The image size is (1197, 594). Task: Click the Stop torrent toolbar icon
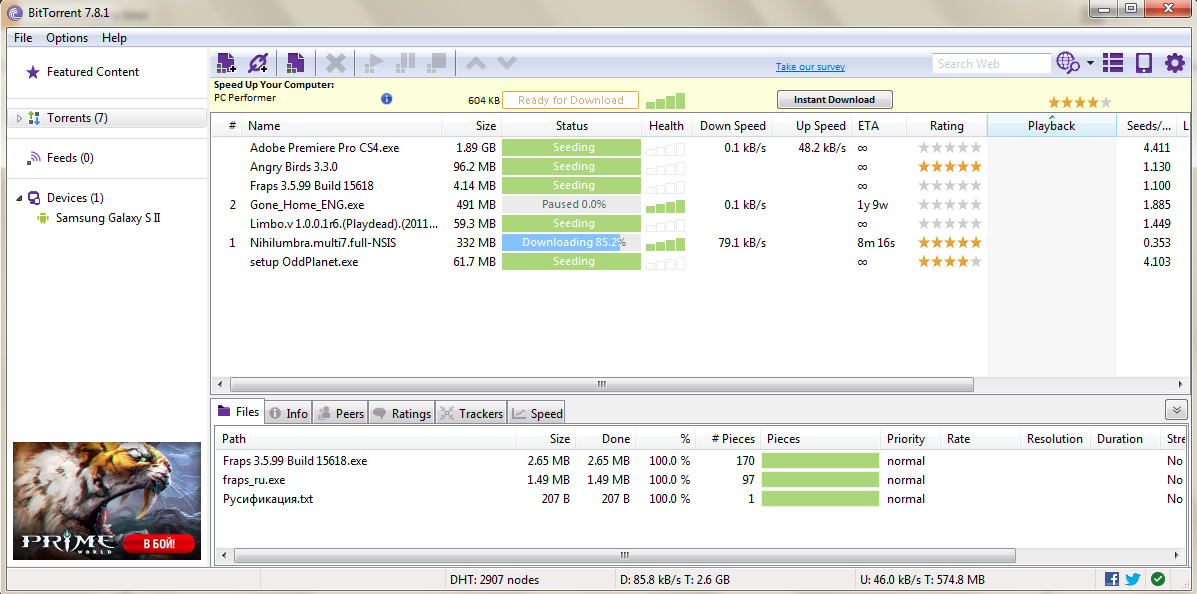(437, 63)
